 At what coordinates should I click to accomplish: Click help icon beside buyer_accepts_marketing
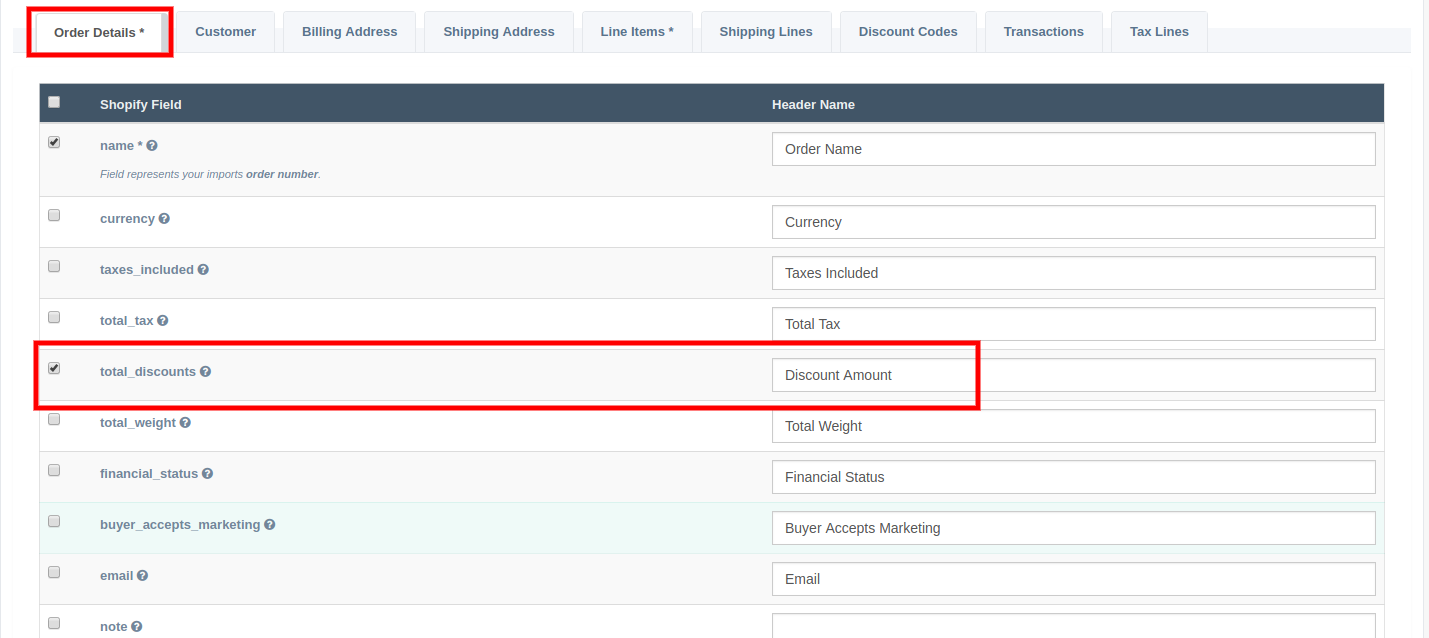coord(270,525)
